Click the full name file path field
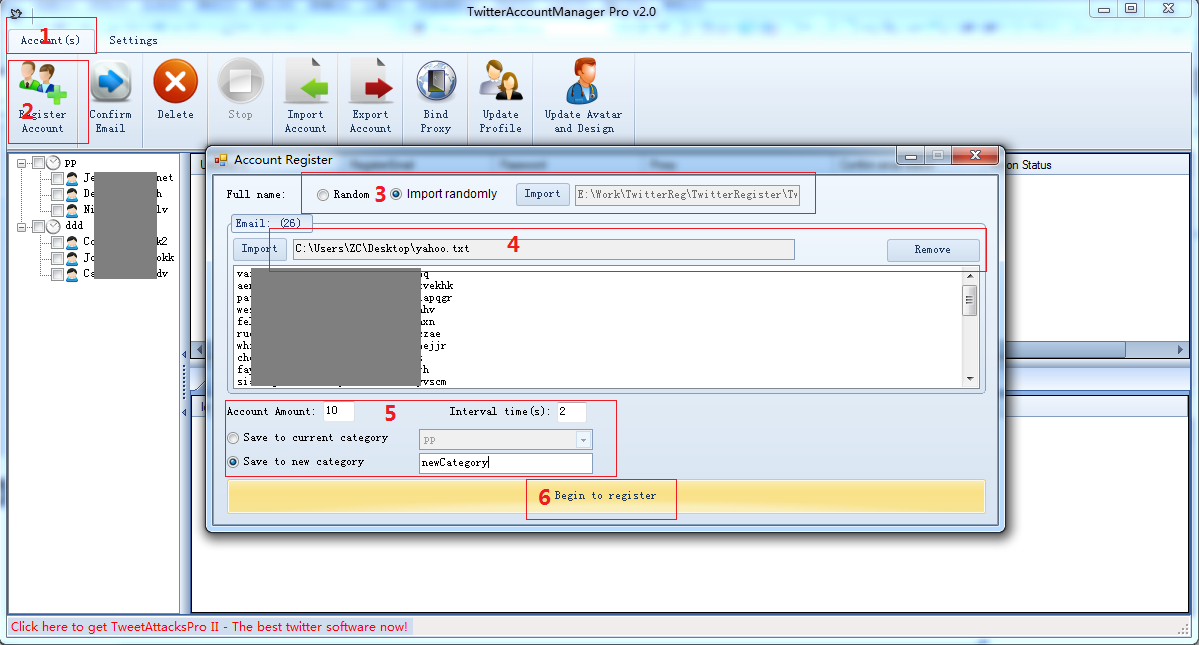 pyautogui.click(x=687, y=195)
